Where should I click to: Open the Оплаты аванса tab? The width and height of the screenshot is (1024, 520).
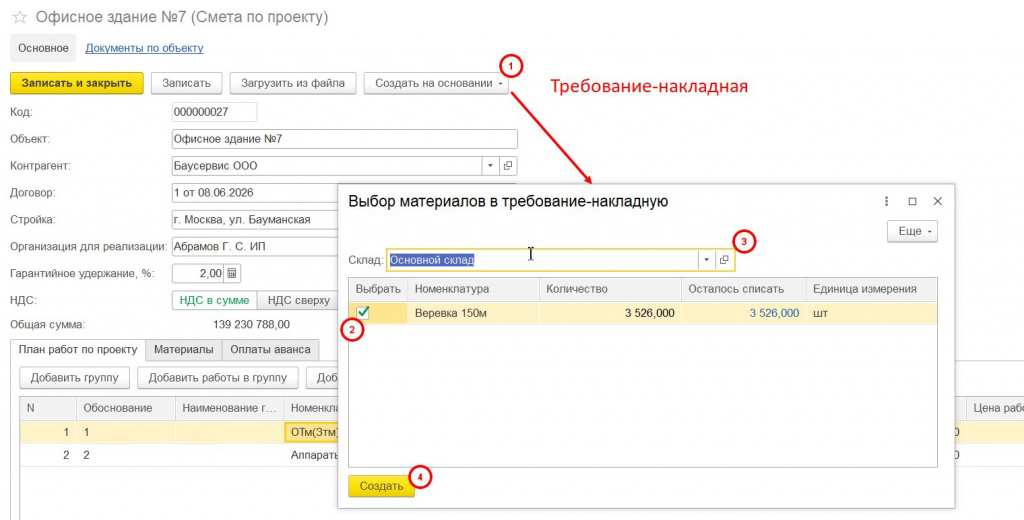click(x=270, y=349)
